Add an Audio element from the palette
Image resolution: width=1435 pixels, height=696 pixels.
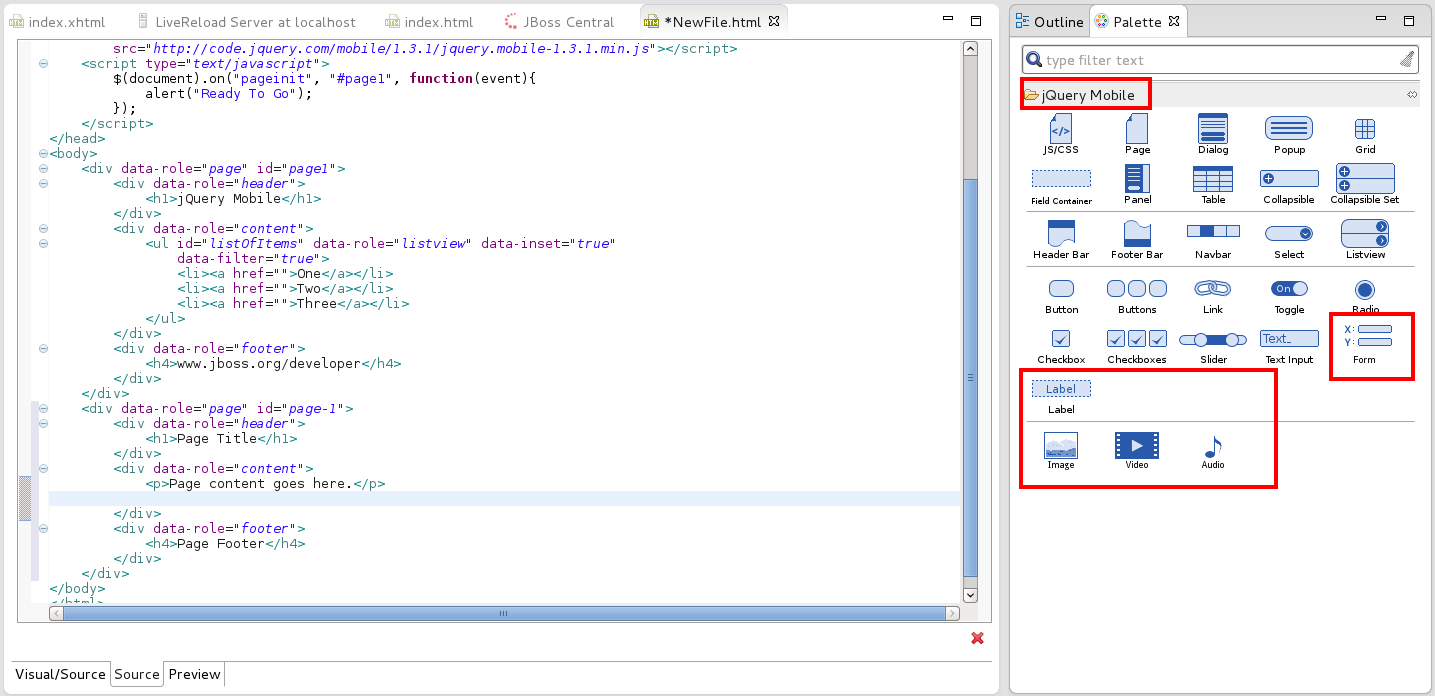tap(1212, 447)
